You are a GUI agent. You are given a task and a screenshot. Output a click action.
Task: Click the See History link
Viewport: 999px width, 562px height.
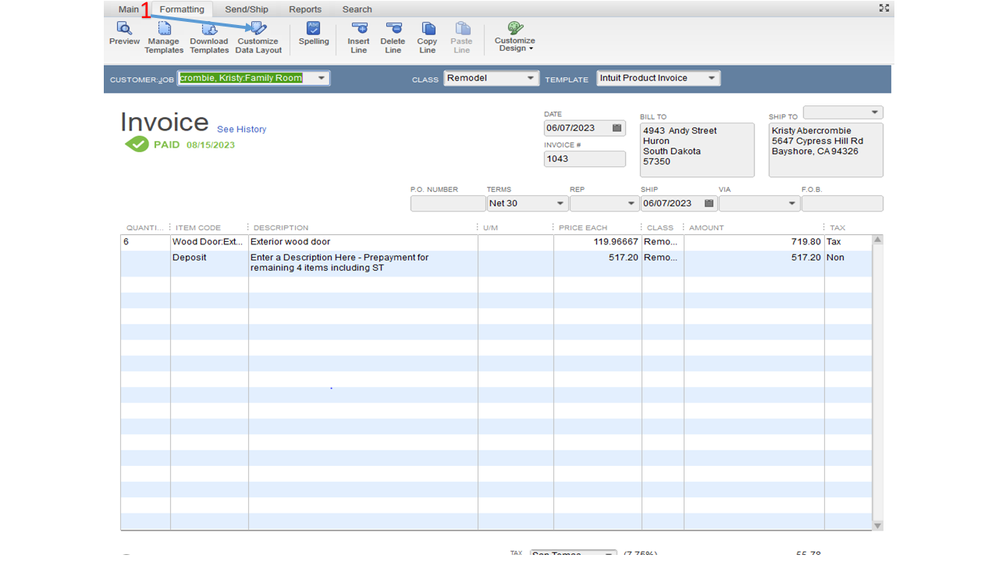pyautogui.click(x=242, y=129)
